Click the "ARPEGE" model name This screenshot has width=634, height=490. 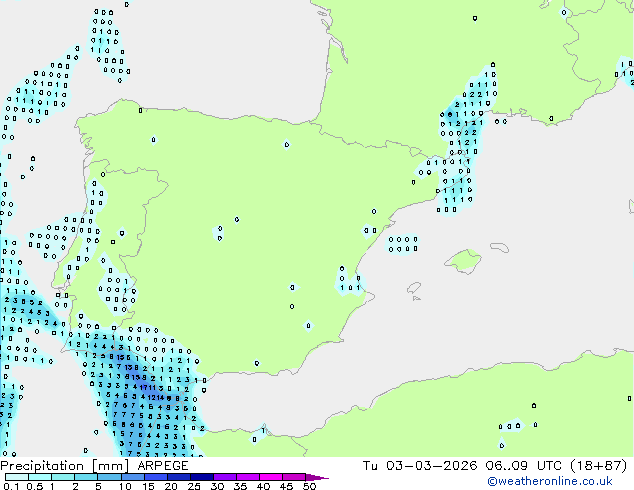pos(163,466)
